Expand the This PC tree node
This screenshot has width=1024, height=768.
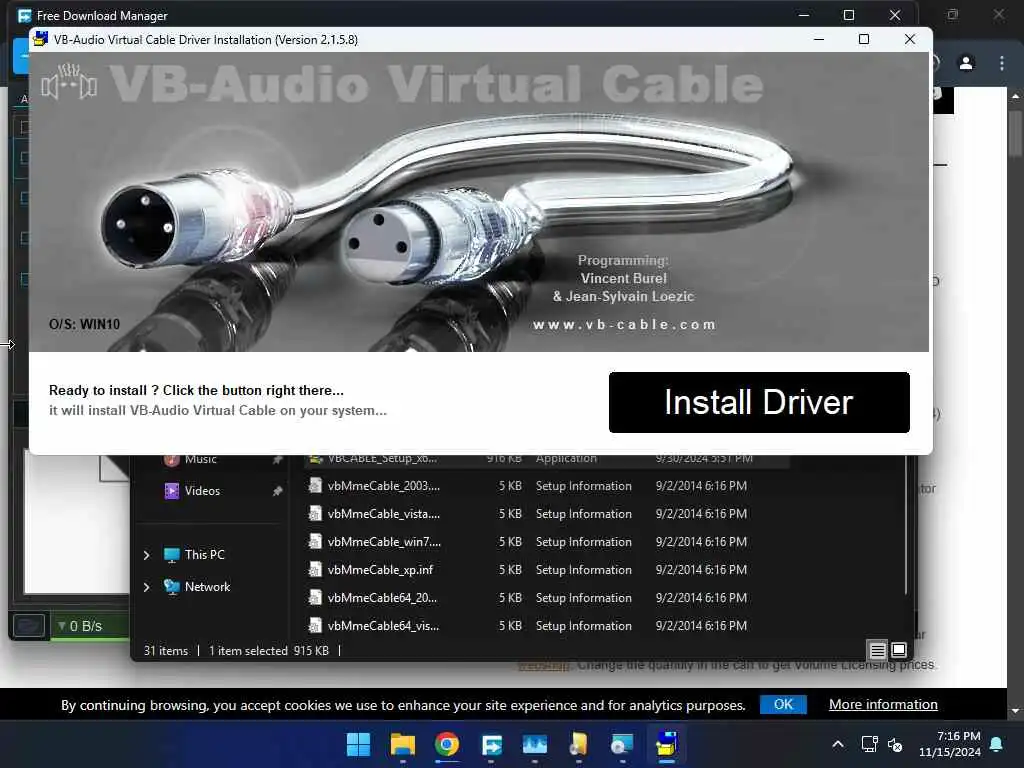click(x=147, y=555)
